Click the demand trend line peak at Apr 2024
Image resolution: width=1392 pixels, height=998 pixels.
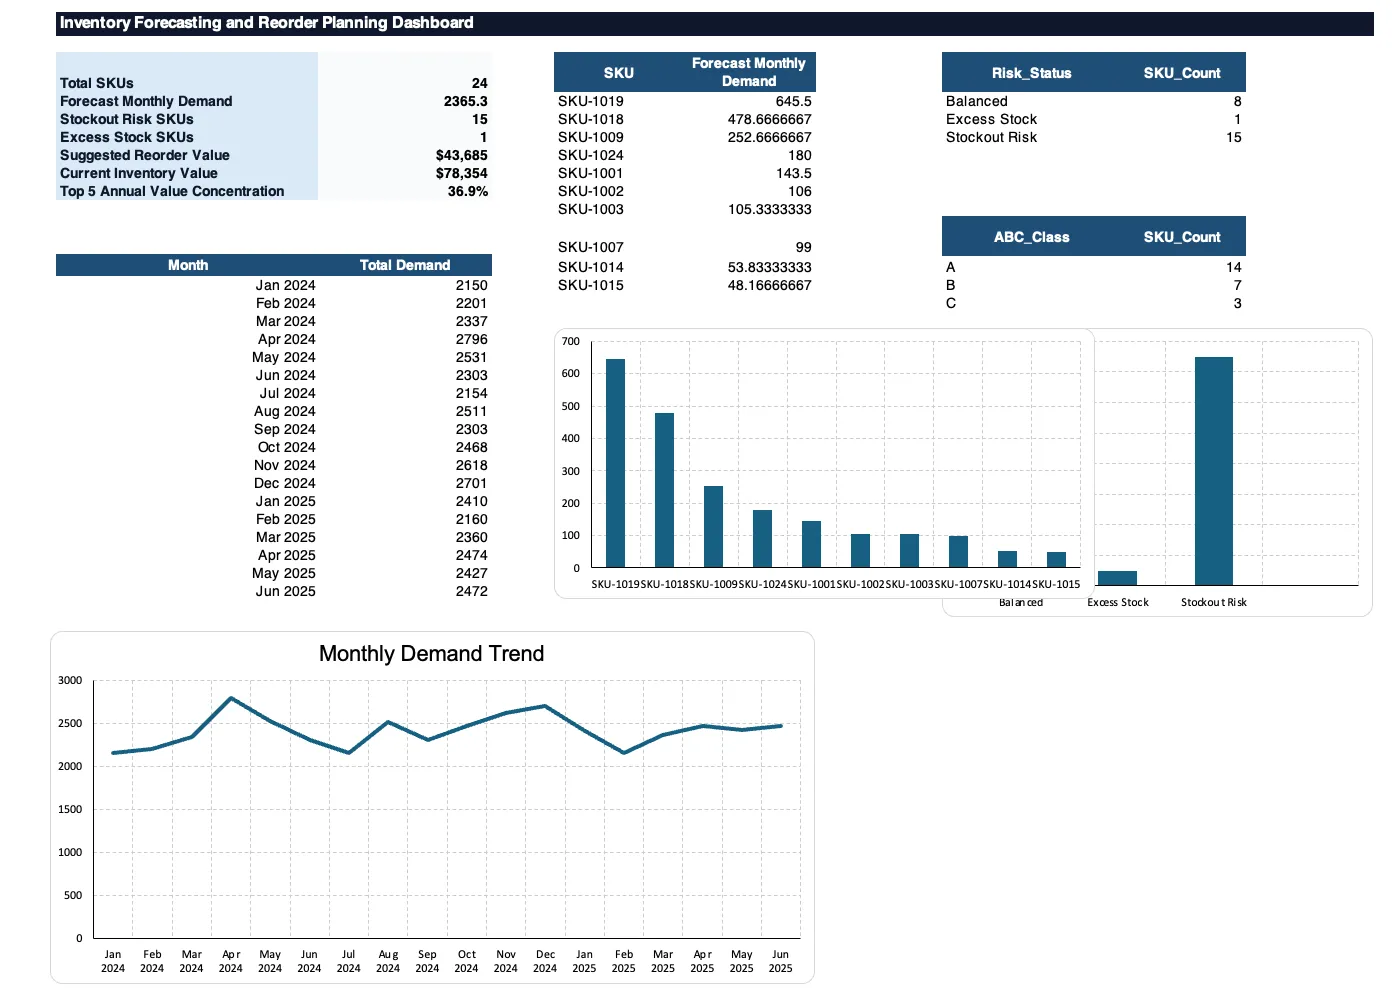231,698
